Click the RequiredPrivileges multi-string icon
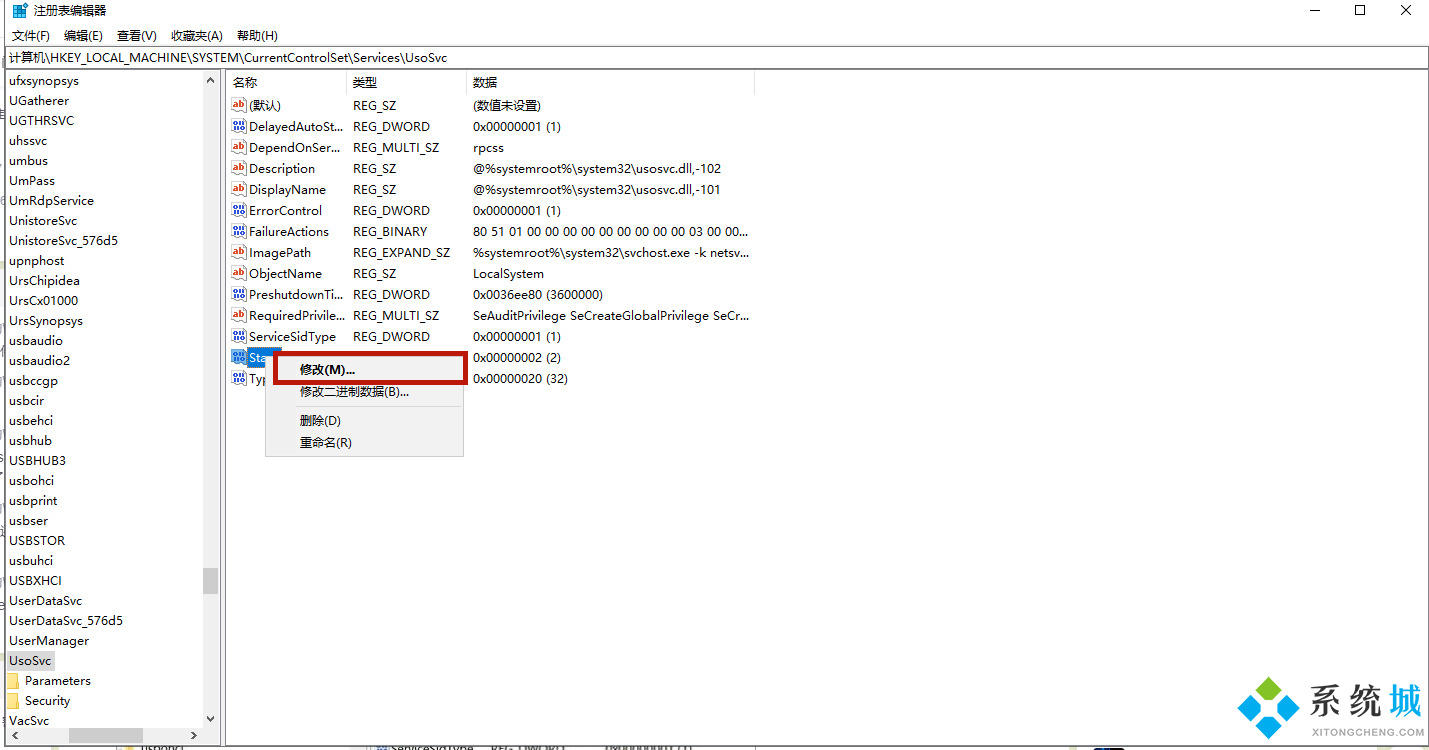Viewport: 1429px width, 750px height. point(239,315)
